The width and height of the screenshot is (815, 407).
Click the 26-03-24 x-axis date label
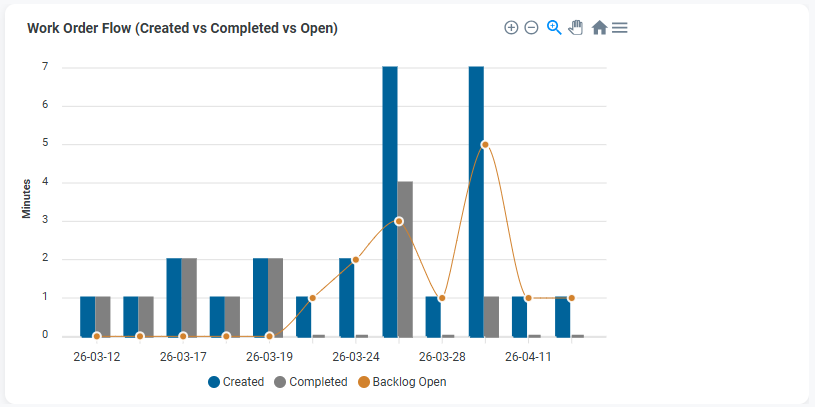(x=356, y=356)
